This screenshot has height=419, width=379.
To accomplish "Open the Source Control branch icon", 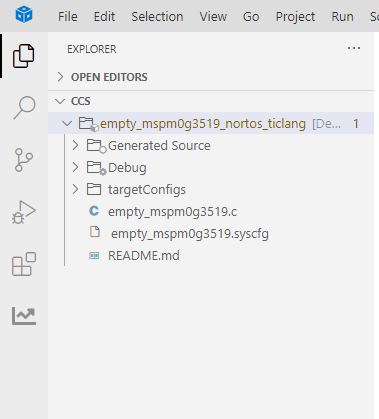I will point(24,160).
